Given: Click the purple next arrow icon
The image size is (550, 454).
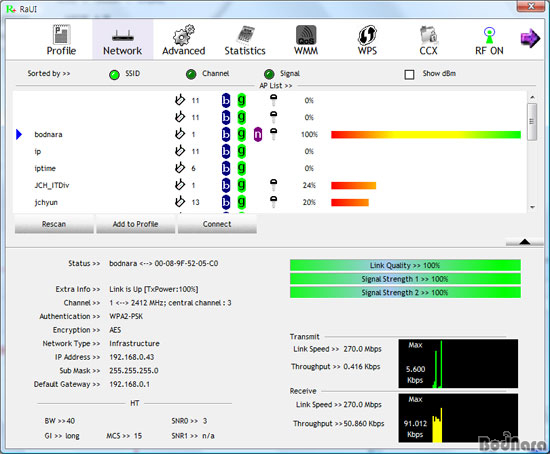Looking at the screenshot, I should pos(530,38).
